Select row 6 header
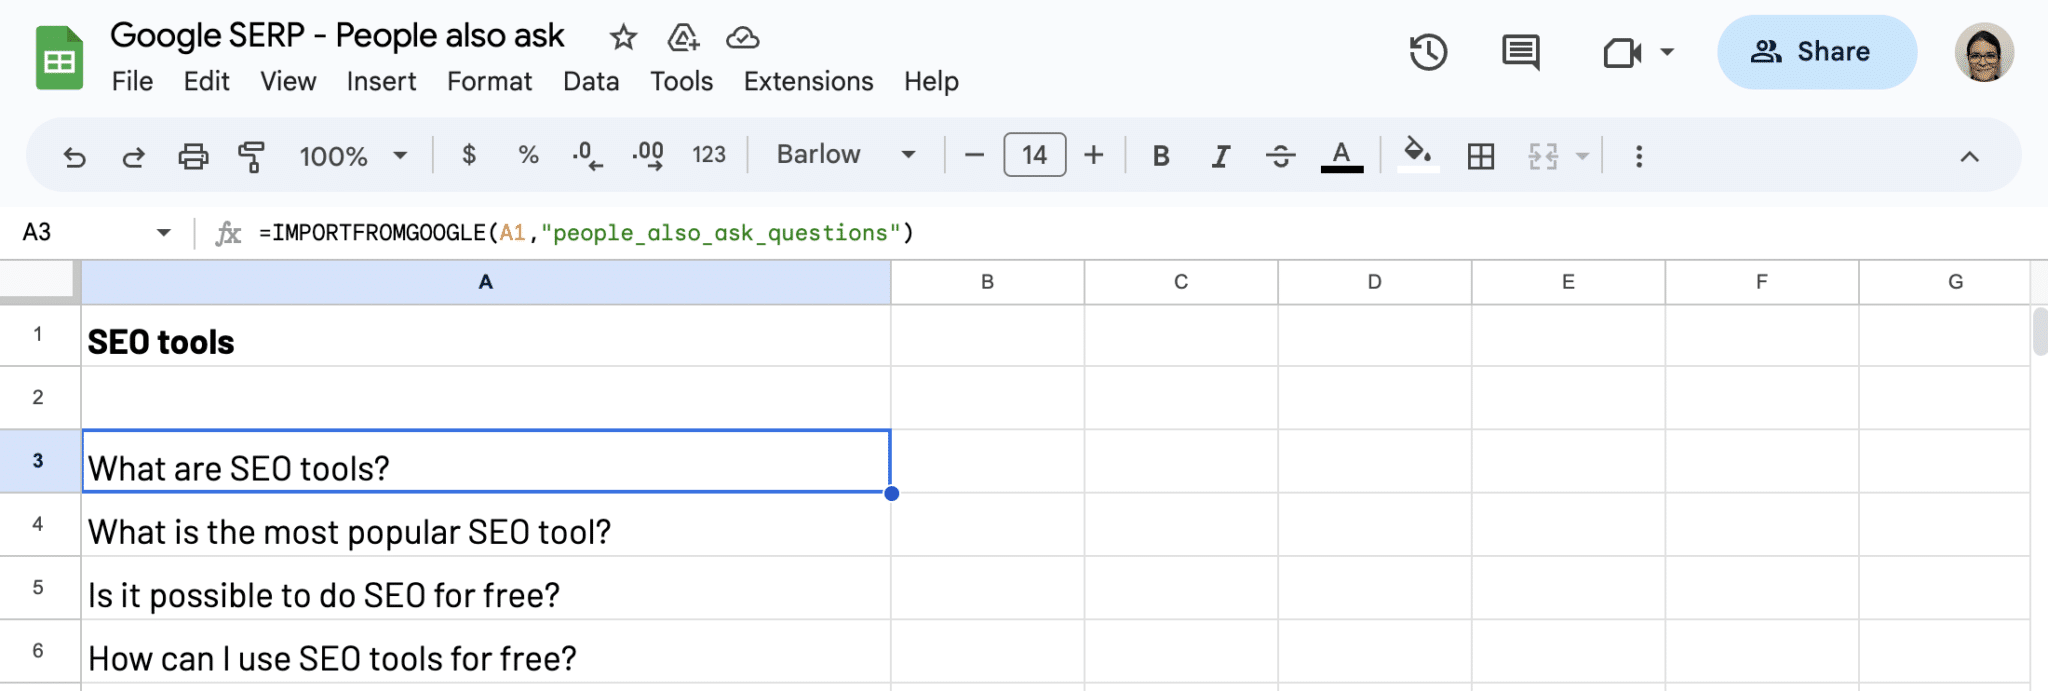This screenshot has width=2048, height=691. [x=39, y=651]
